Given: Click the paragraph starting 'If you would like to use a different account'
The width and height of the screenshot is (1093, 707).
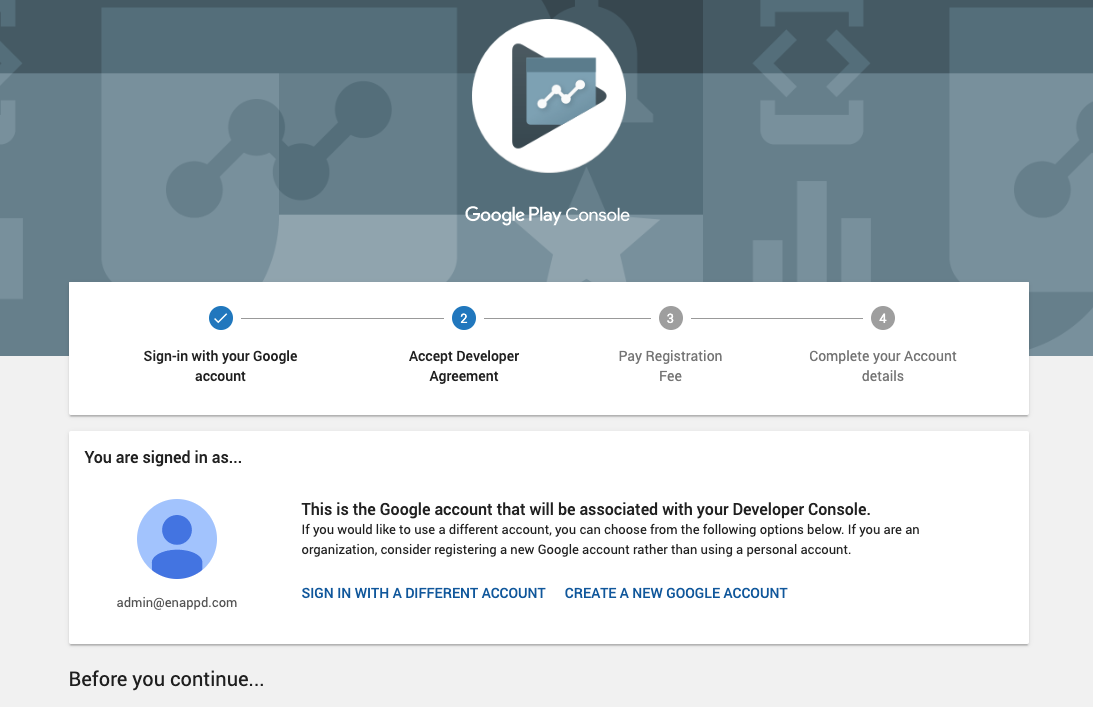Looking at the screenshot, I should point(610,540).
